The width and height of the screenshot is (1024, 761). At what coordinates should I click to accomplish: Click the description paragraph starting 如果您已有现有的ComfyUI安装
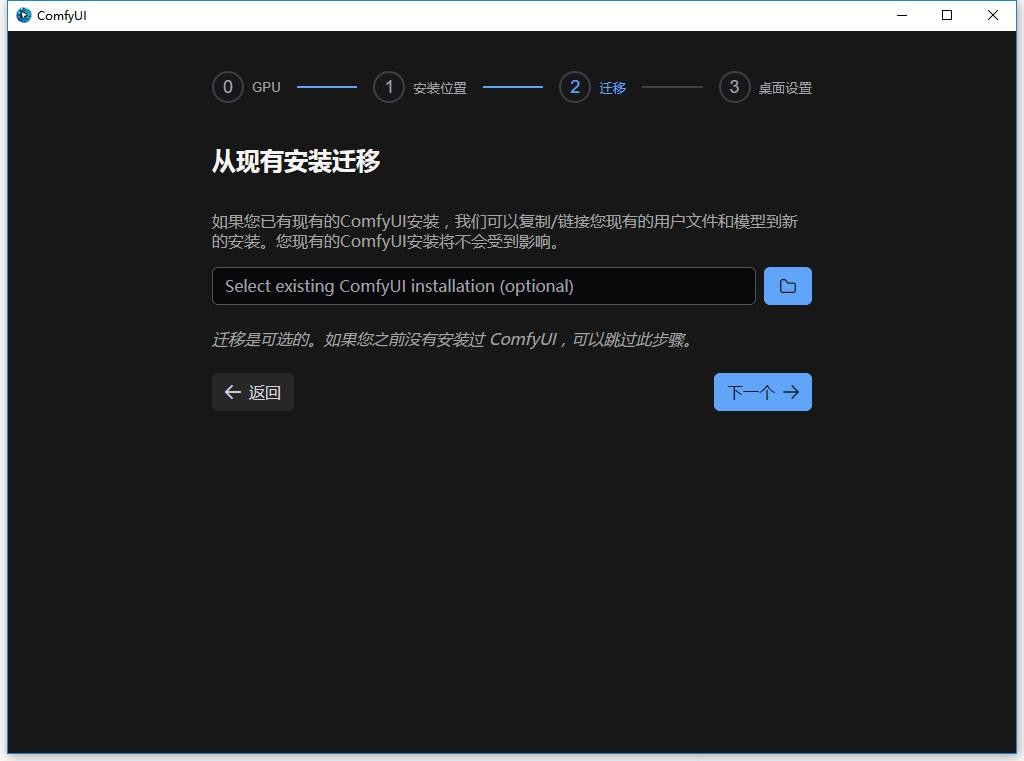point(505,231)
